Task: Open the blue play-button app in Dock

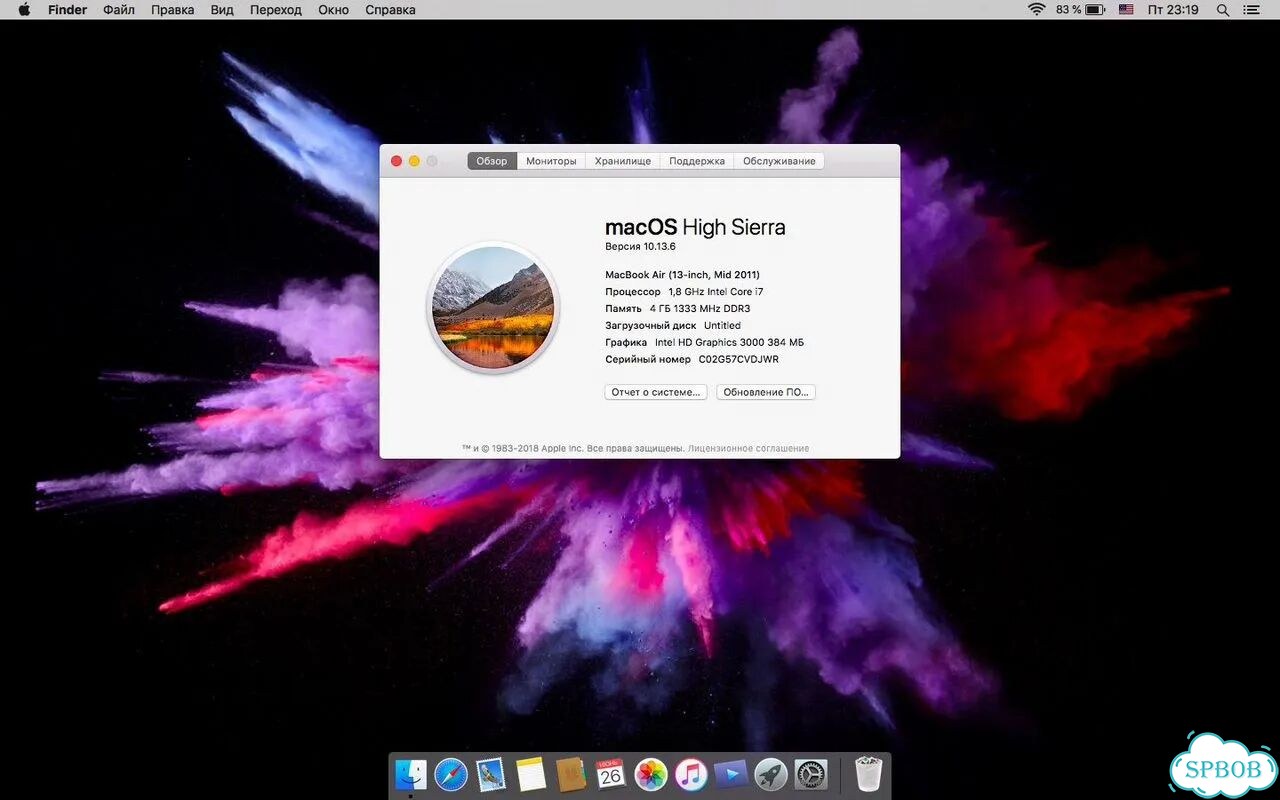Action: pos(731,774)
